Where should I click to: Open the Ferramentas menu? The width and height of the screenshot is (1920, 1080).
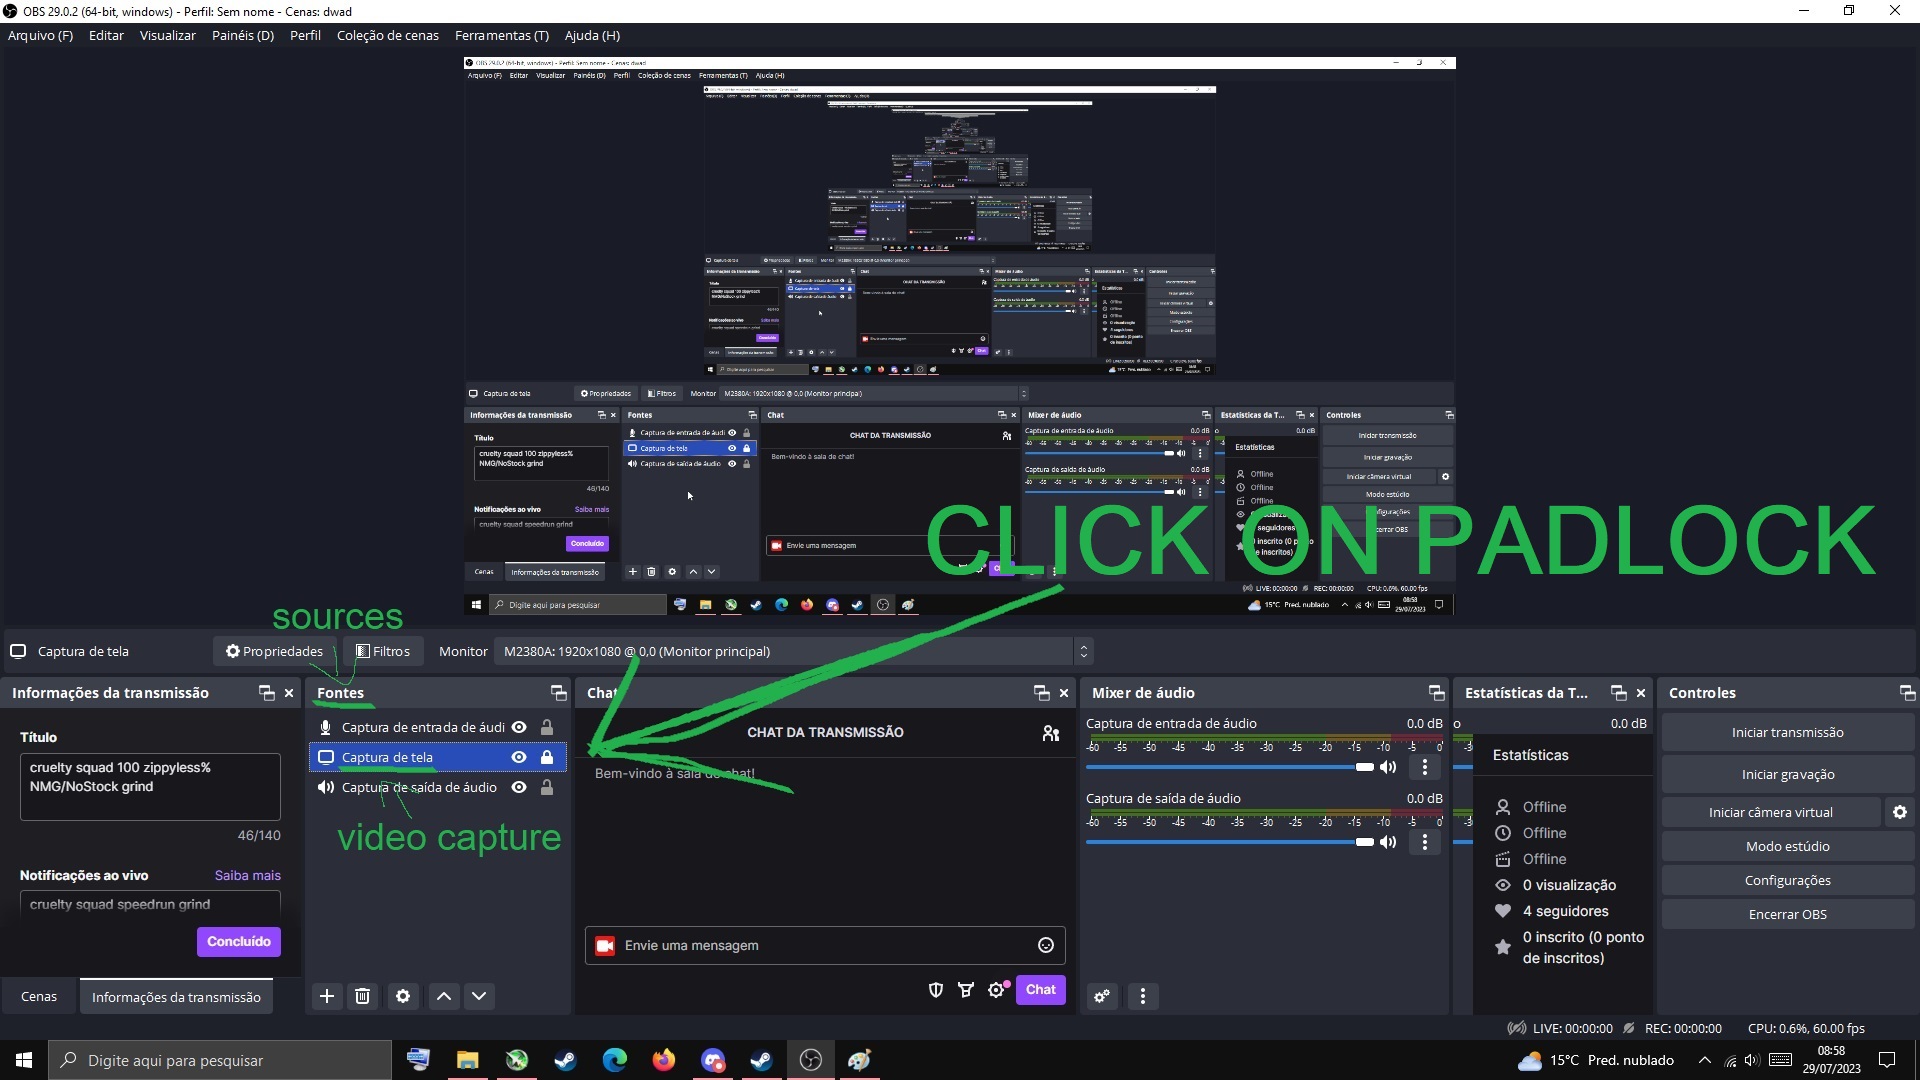click(x=501, y=35)
